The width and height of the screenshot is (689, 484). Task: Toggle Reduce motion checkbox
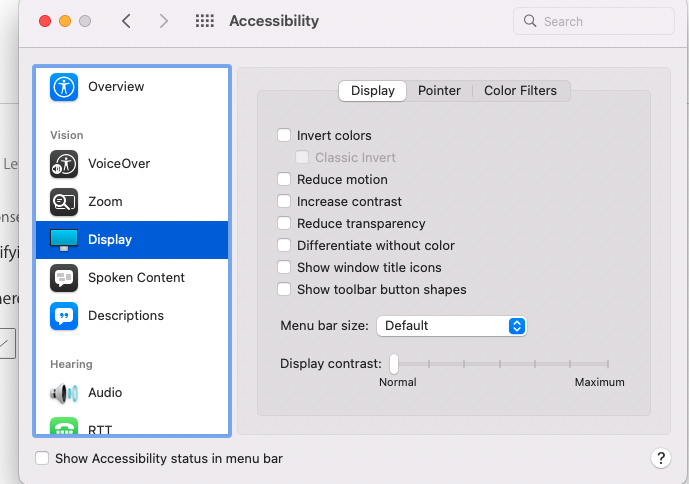(x=285, y=180)
